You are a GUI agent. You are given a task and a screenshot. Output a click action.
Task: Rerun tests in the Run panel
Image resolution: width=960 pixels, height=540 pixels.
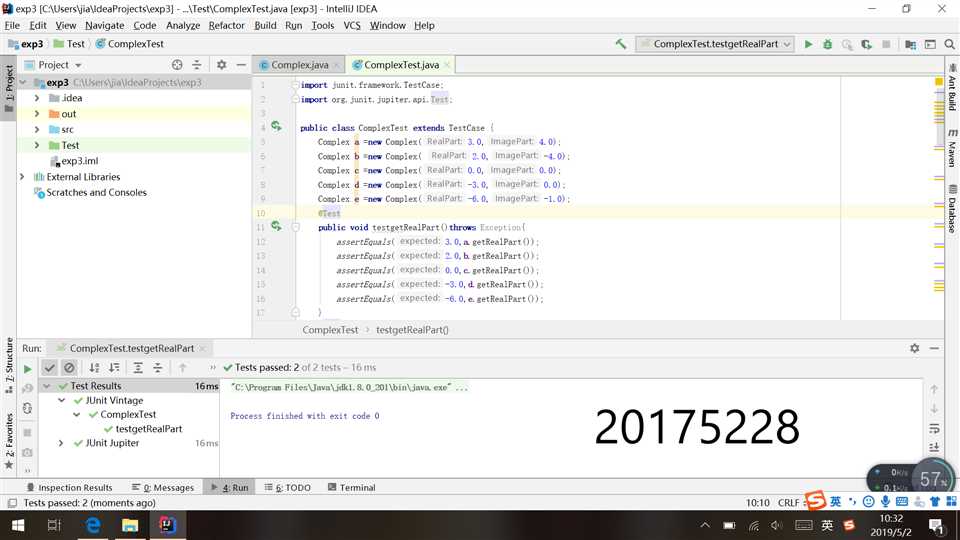coord(27,369)
